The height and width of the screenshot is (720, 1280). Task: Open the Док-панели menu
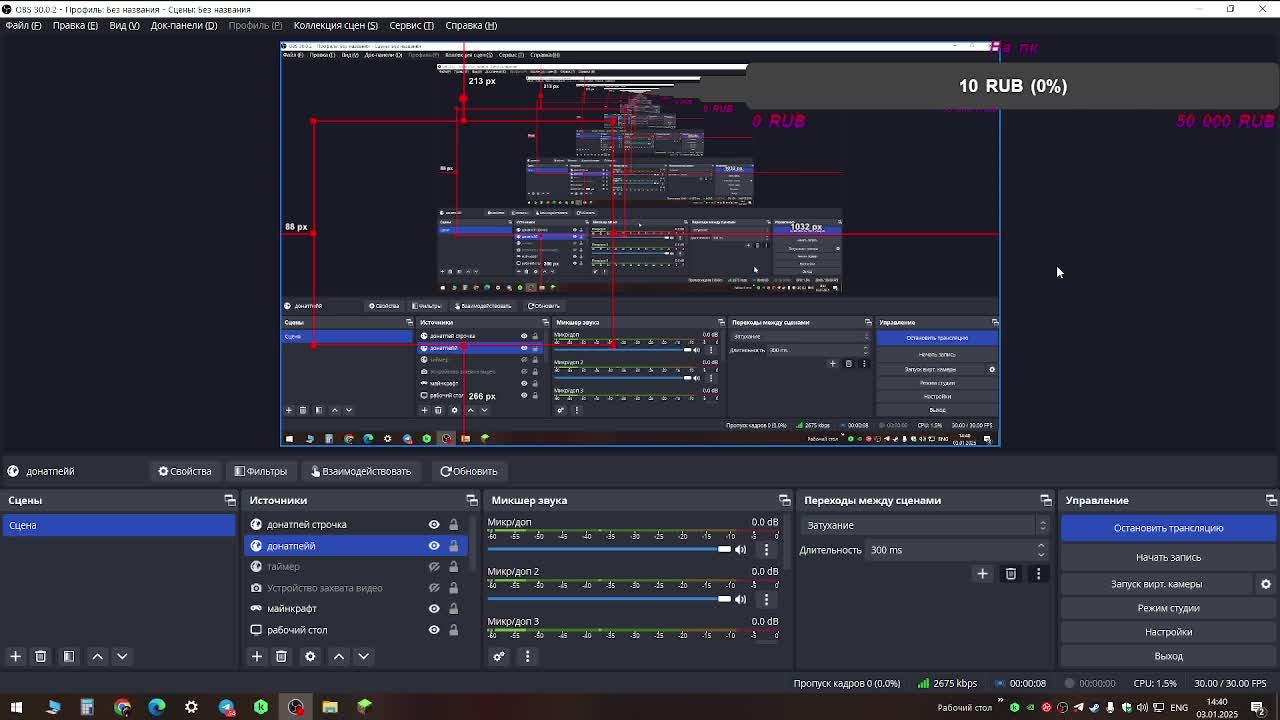point(183,25)
